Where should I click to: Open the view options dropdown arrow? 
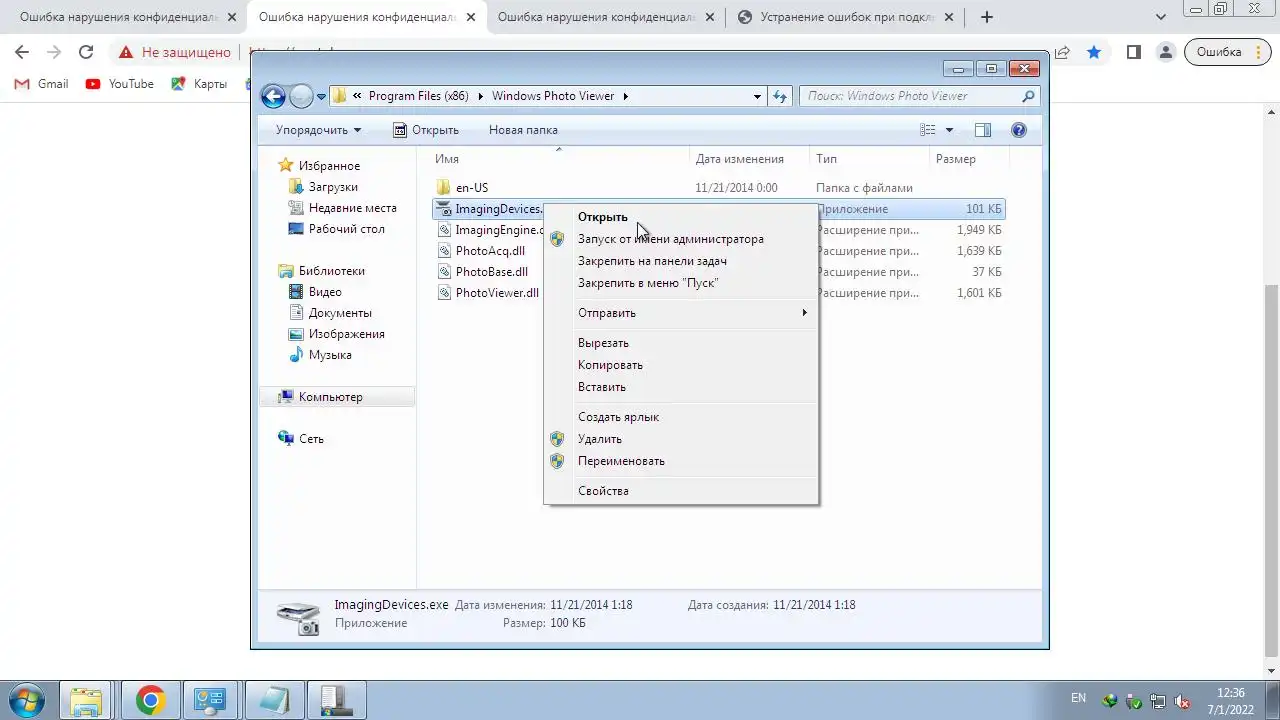click(x=949, y=130)
